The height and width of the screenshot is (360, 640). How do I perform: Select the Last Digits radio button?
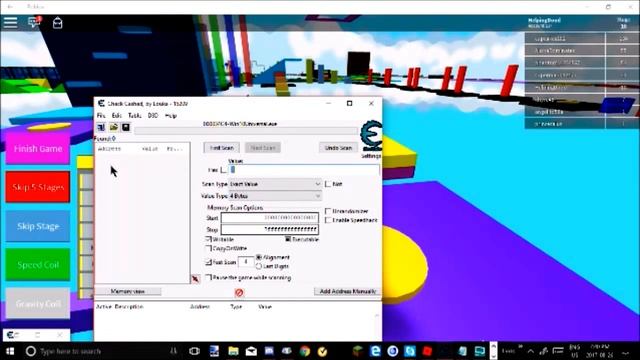(259, 266)
